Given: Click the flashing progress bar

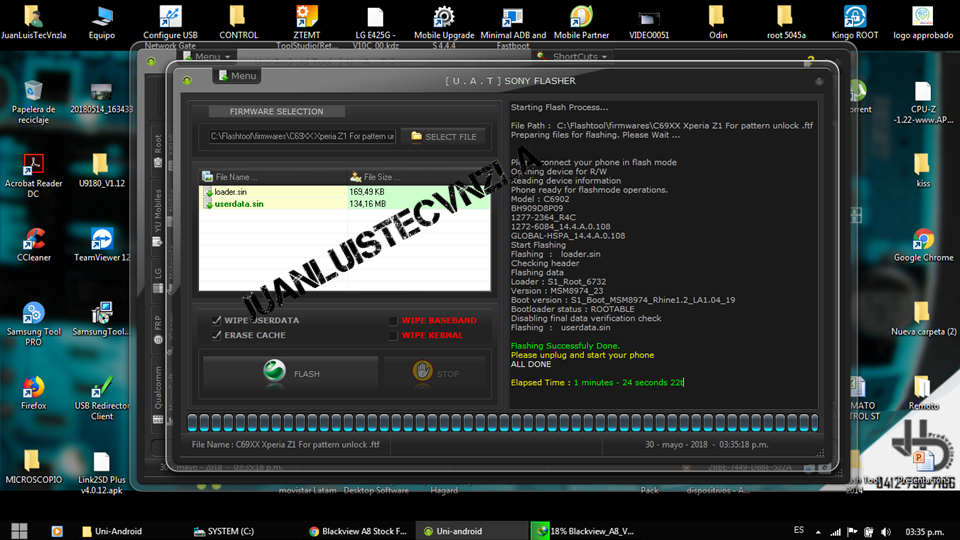Looking at the screenshot, I should click(x=503, y=422).
